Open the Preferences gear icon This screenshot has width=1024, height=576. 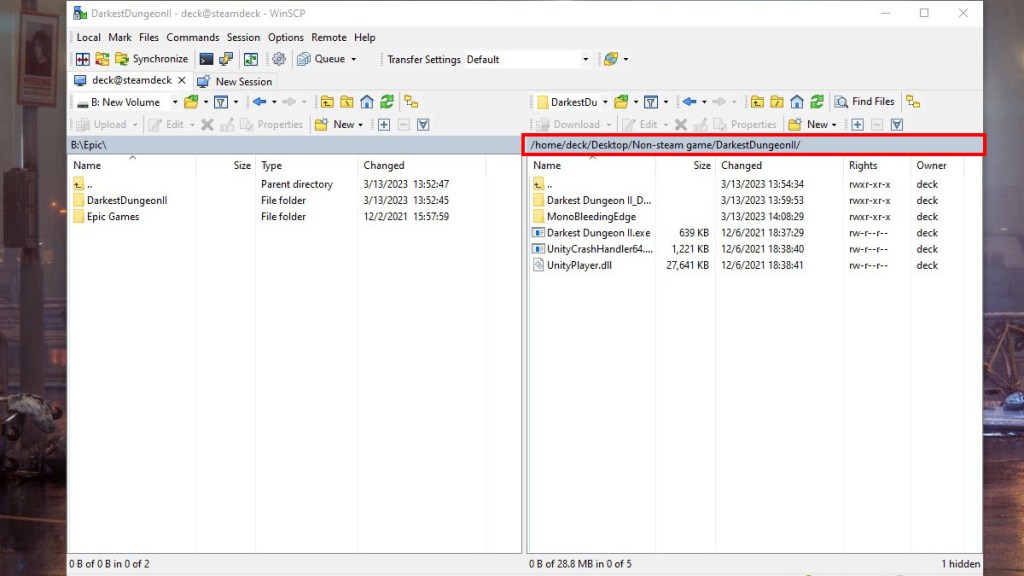[x=279, y=59]
